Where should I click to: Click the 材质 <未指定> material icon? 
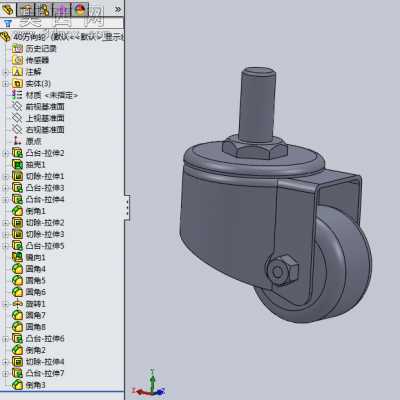pyautogui.click(x=17, y=95)
